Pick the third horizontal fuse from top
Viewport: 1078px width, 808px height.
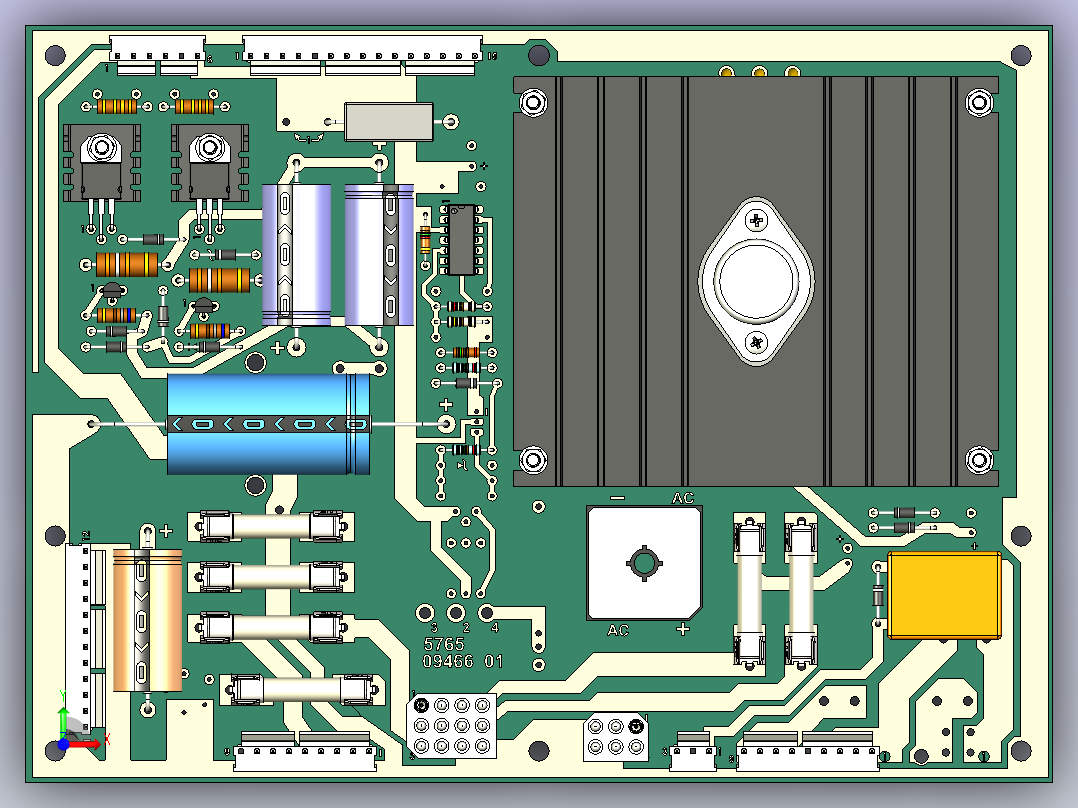(x=271, y=628)
